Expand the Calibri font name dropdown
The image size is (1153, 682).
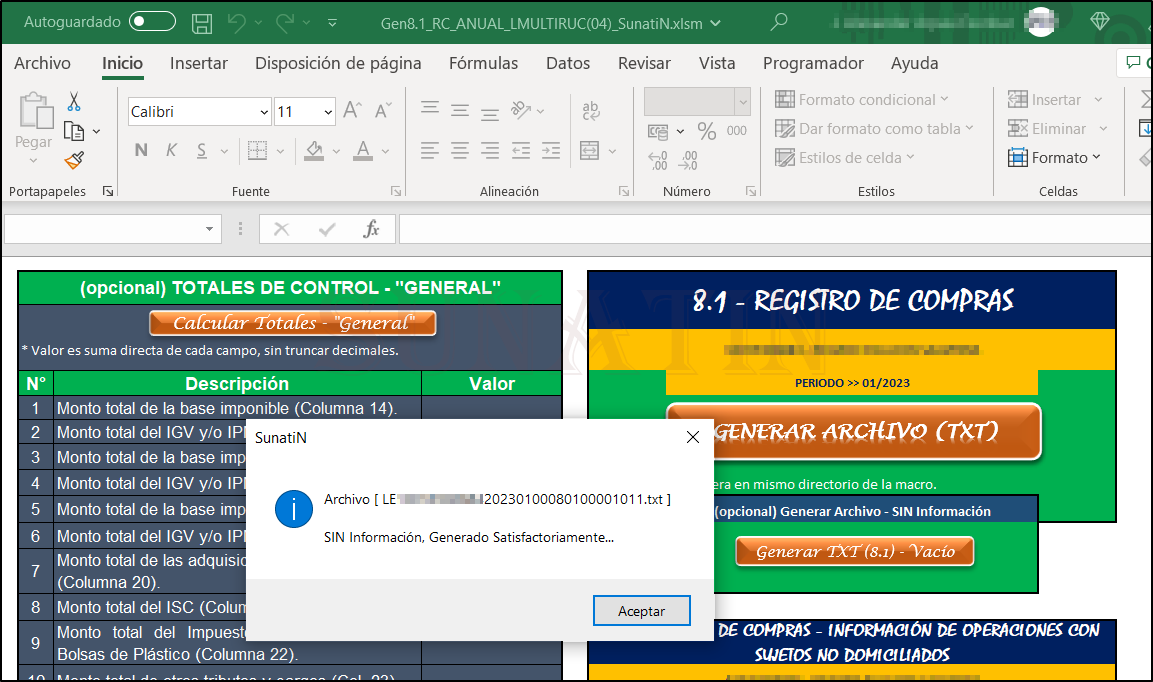264,112
